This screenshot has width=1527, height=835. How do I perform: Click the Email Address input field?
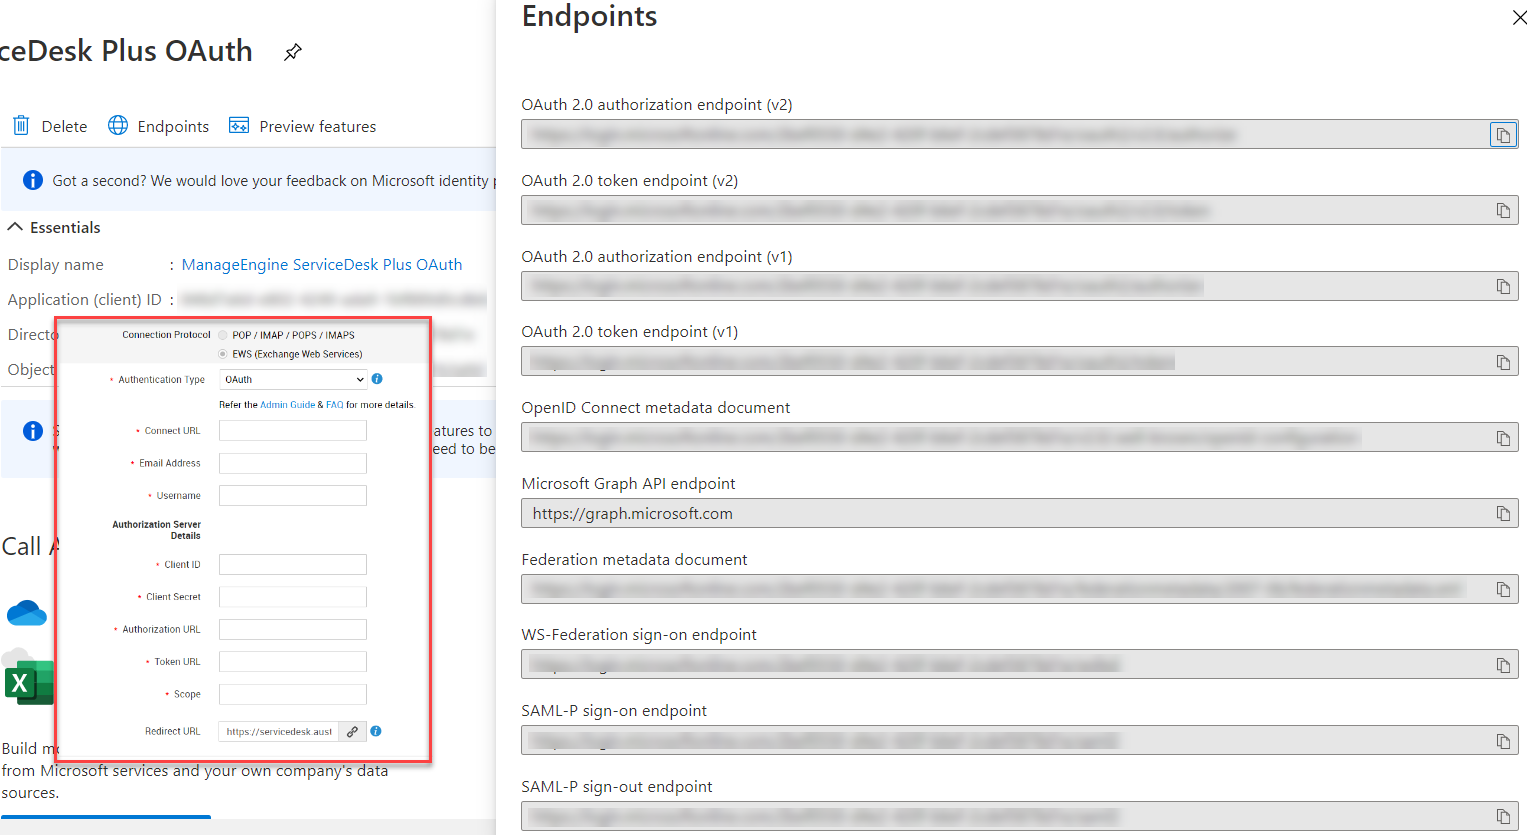(293, 463)
